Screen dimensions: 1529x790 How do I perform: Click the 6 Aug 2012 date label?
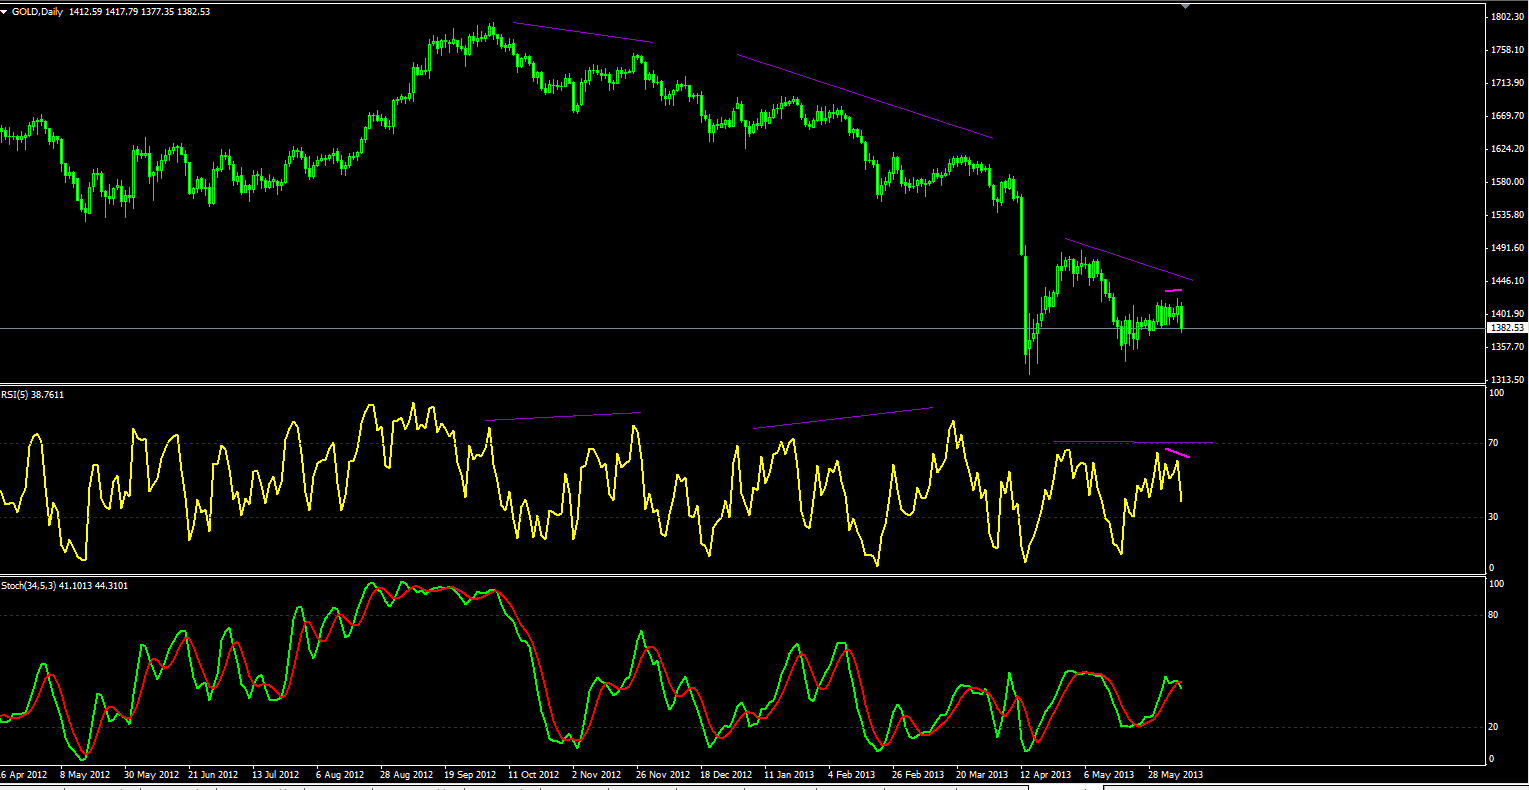click(x=342, y=775)
